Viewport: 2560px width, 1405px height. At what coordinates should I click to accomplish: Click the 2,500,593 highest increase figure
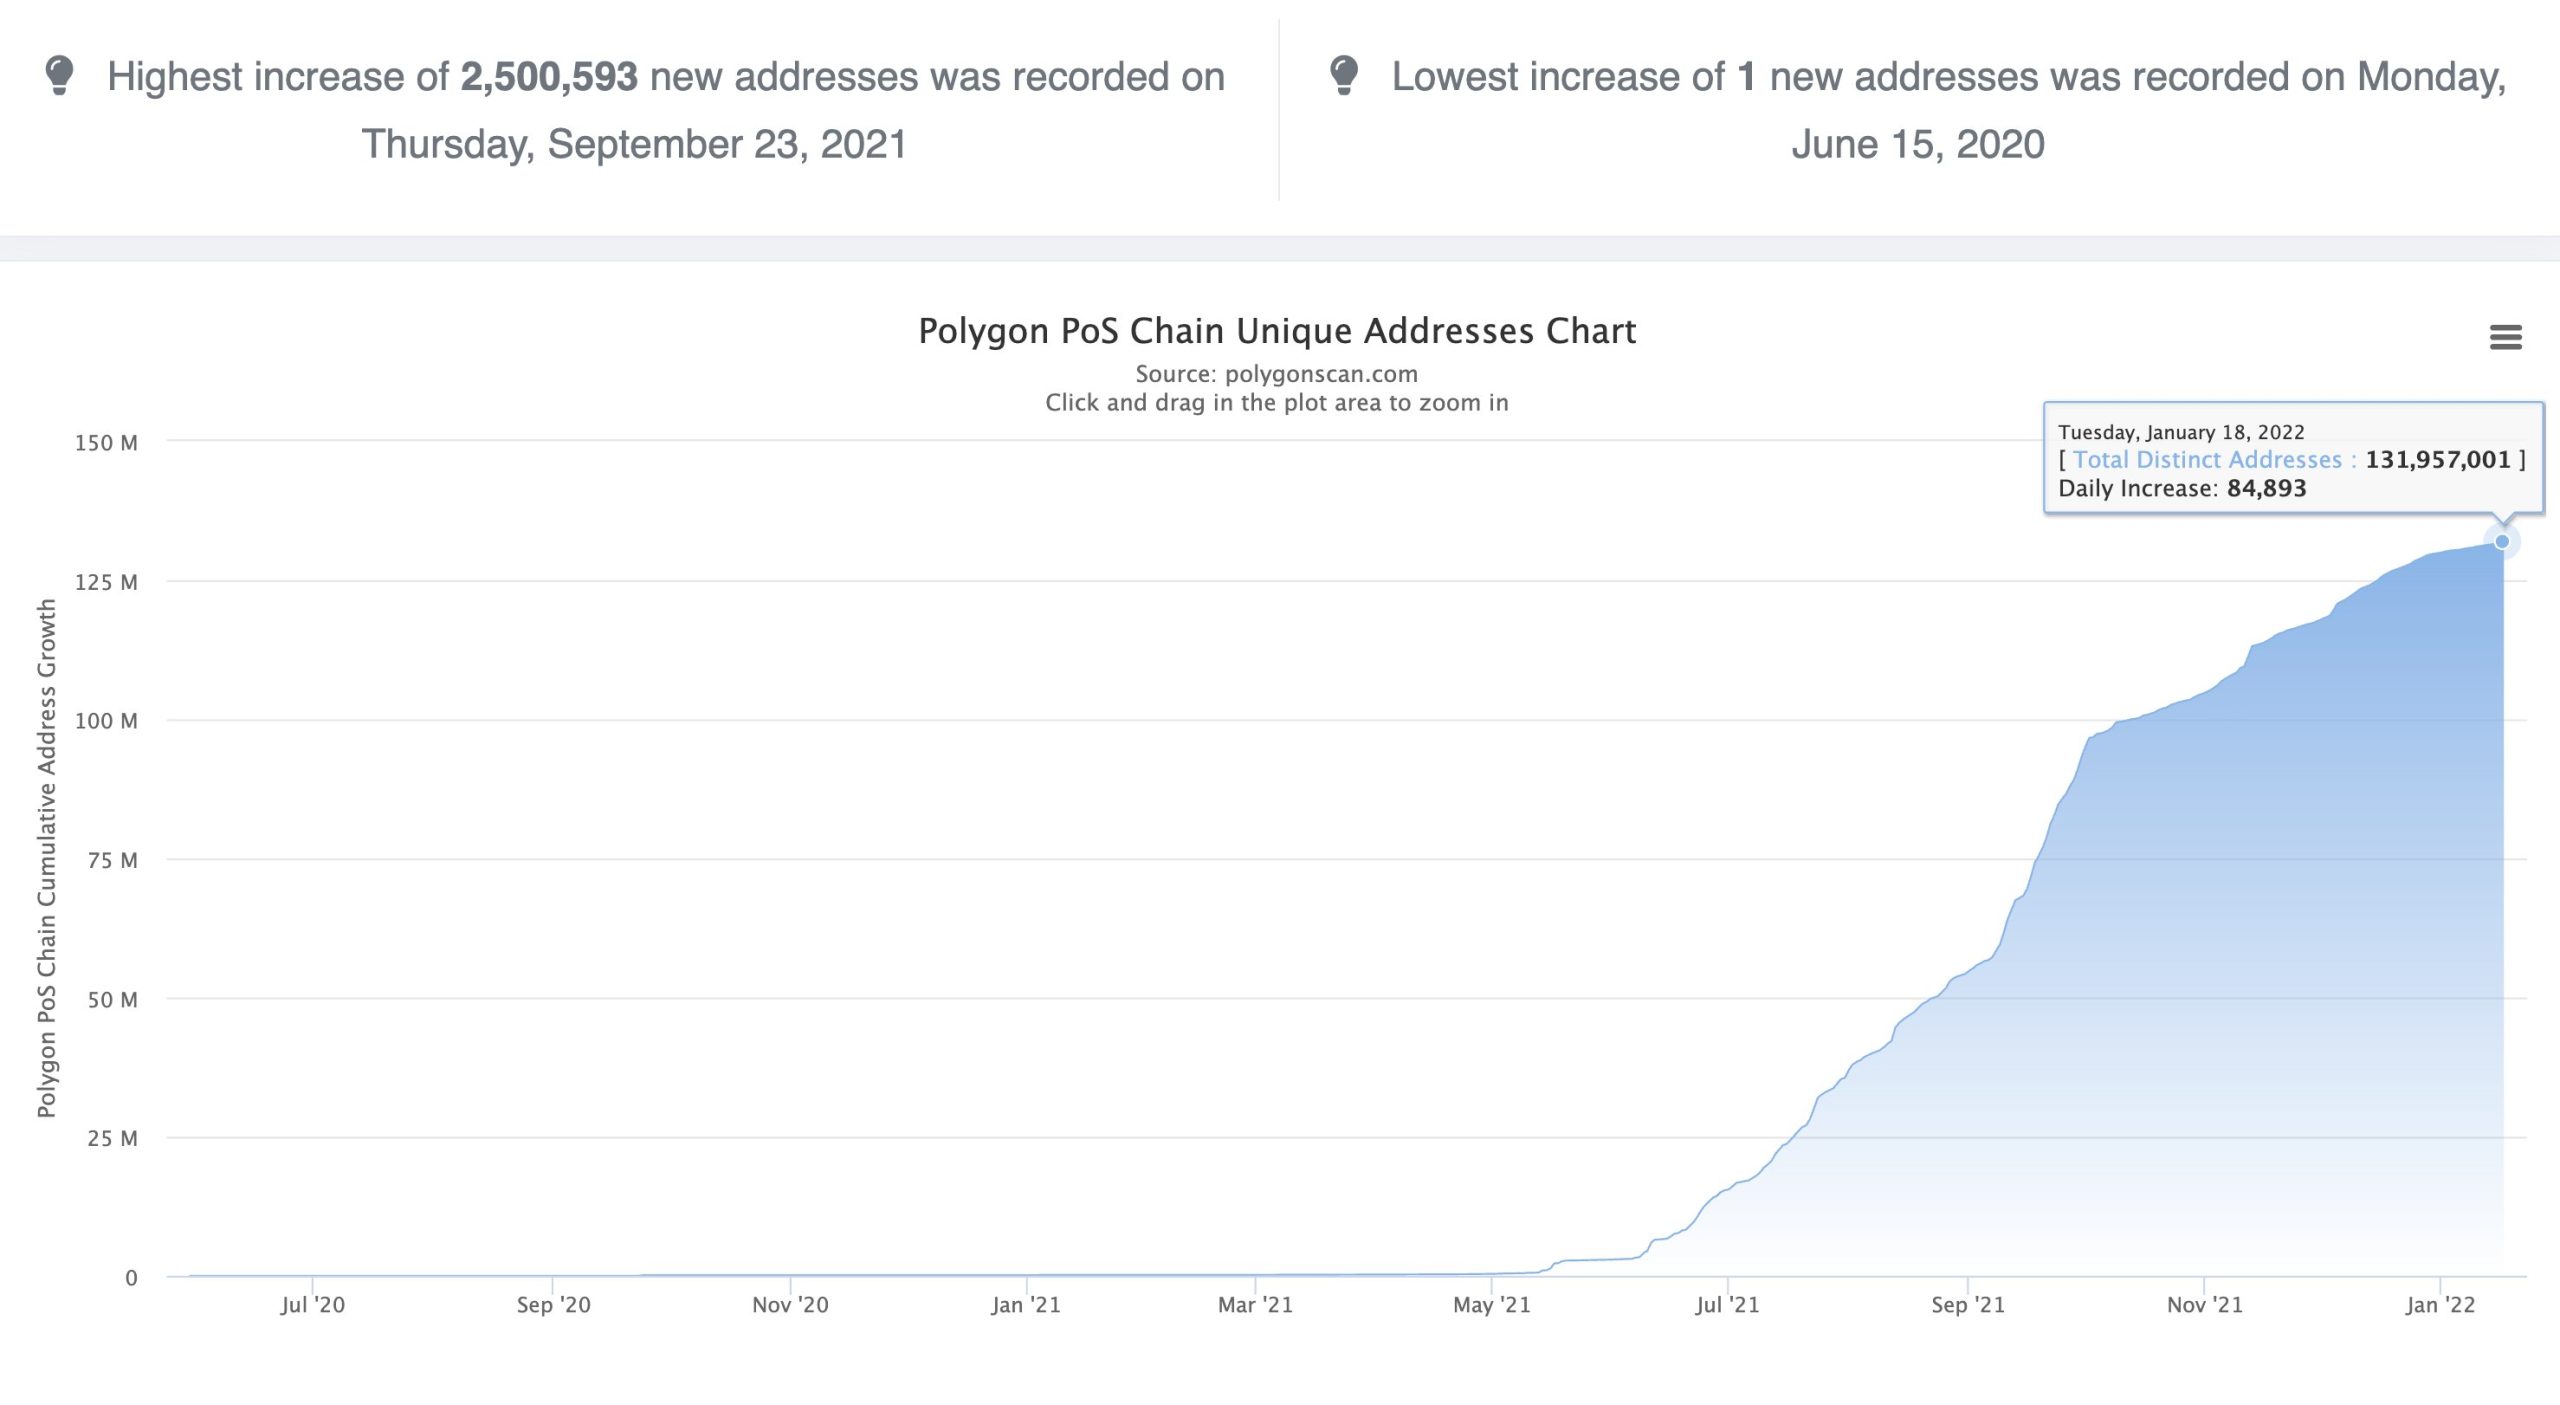coord(548,77)
